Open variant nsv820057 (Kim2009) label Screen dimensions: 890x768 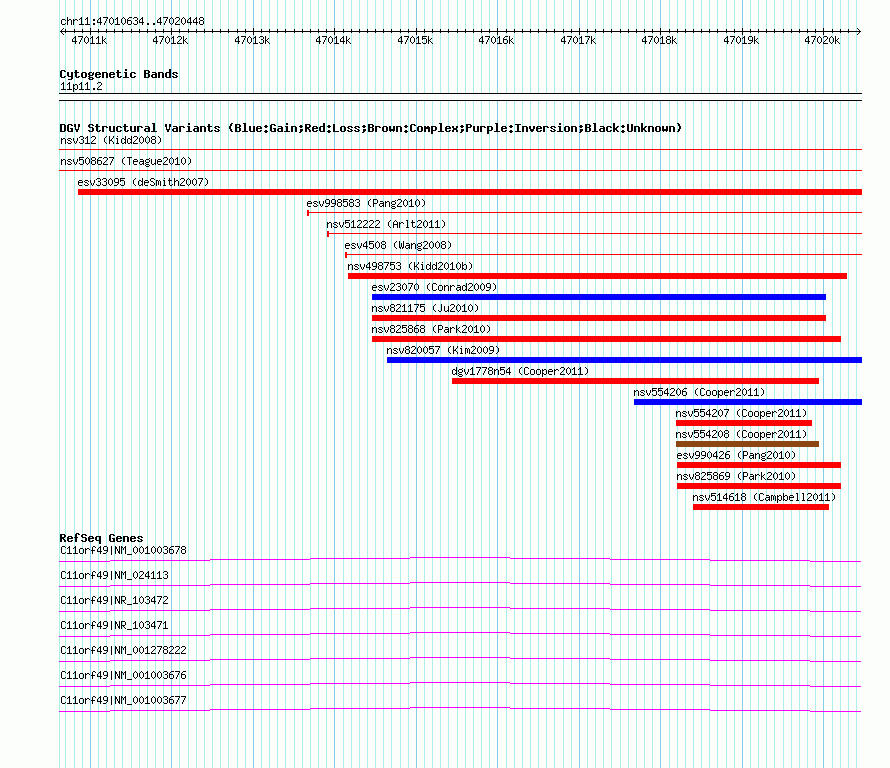pyautogui.click(x=443, y=350)
